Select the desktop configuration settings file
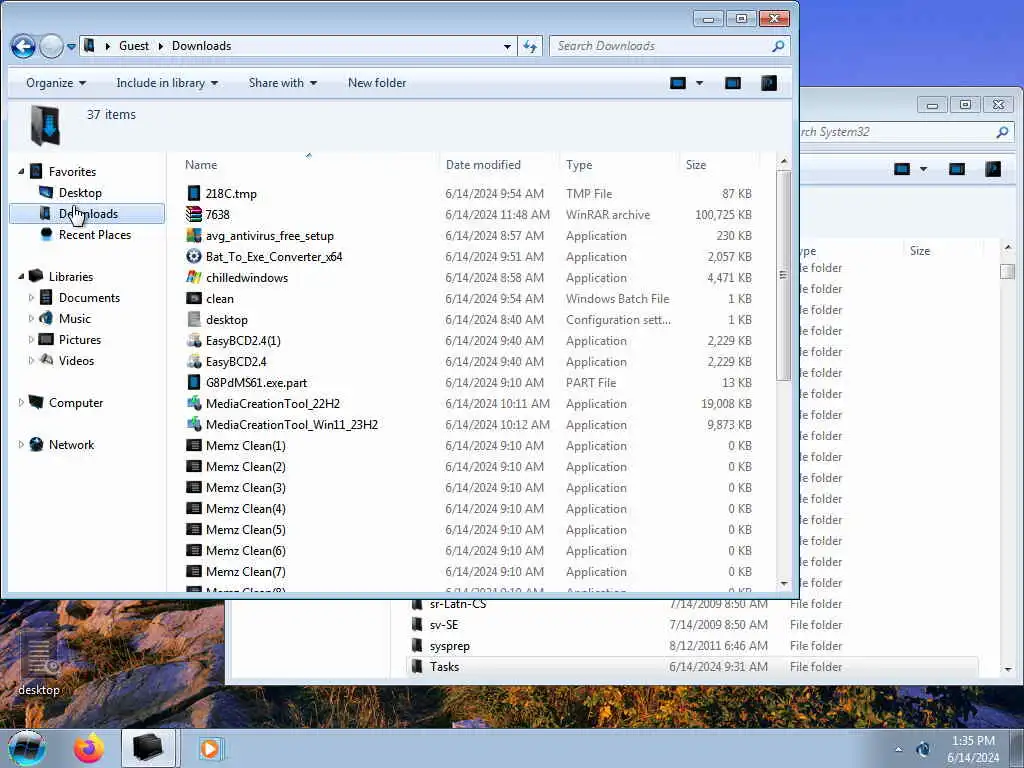The width and height of the screenshot is (1024, 768). [x=226, y=319]
